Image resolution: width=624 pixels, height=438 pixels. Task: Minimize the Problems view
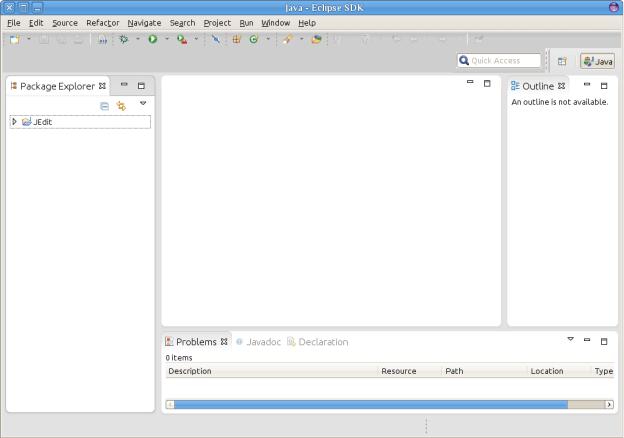point(587,340)
